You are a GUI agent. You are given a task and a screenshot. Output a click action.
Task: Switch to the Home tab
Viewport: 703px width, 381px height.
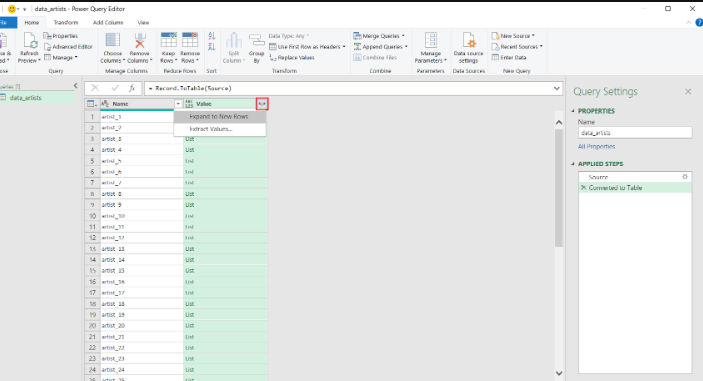[x=31, y=22]
